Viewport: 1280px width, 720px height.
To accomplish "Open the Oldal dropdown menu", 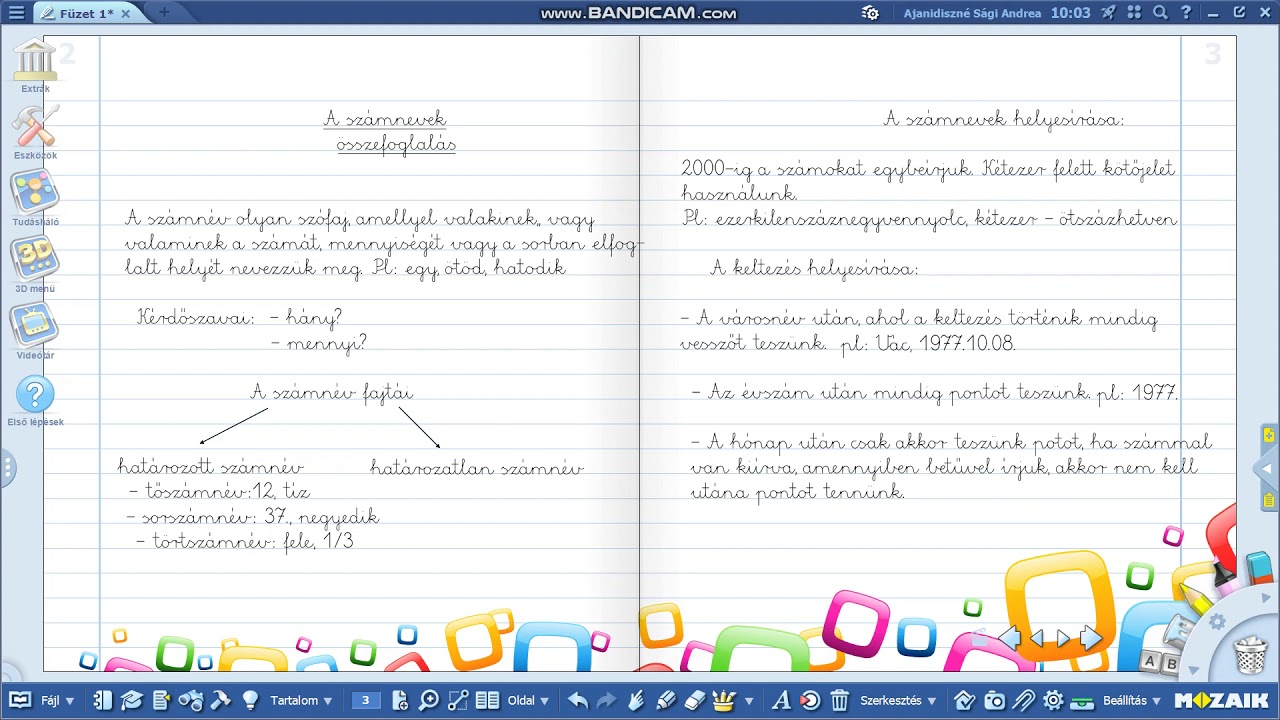I will [529, 701].
